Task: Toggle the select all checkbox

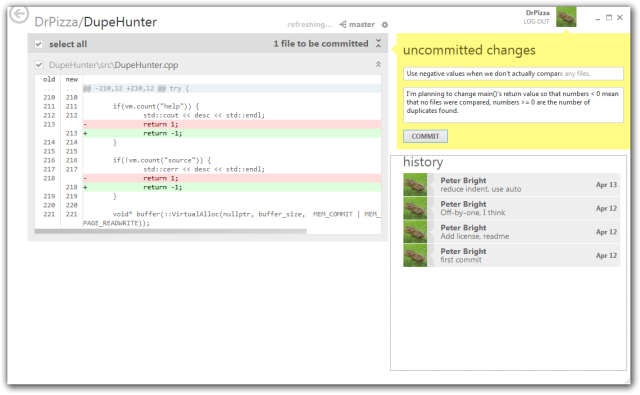Action: tap(39, 44)
